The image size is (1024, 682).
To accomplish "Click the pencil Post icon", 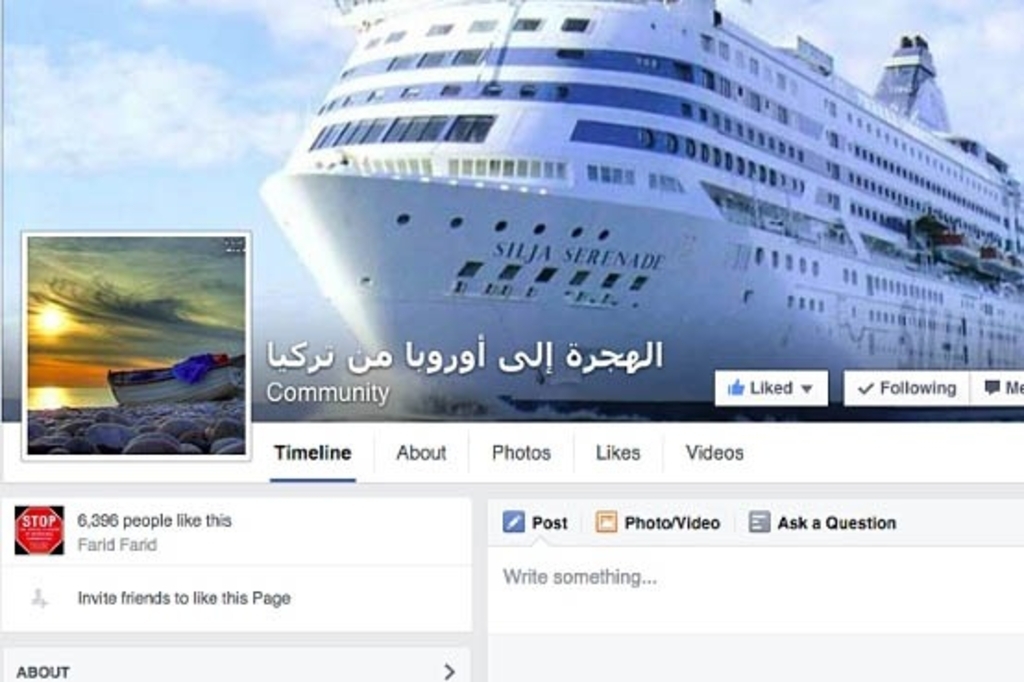I will (513, 522).
